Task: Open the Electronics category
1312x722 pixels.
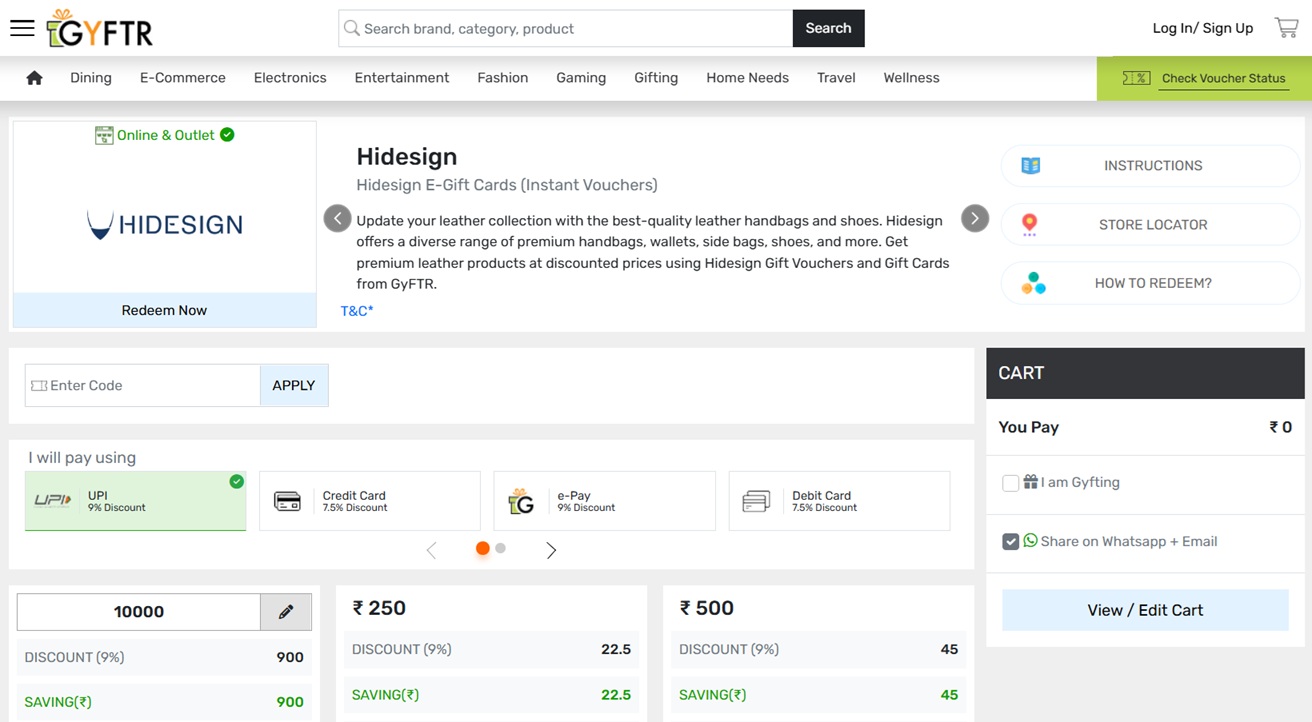Action: pos(290,78)
